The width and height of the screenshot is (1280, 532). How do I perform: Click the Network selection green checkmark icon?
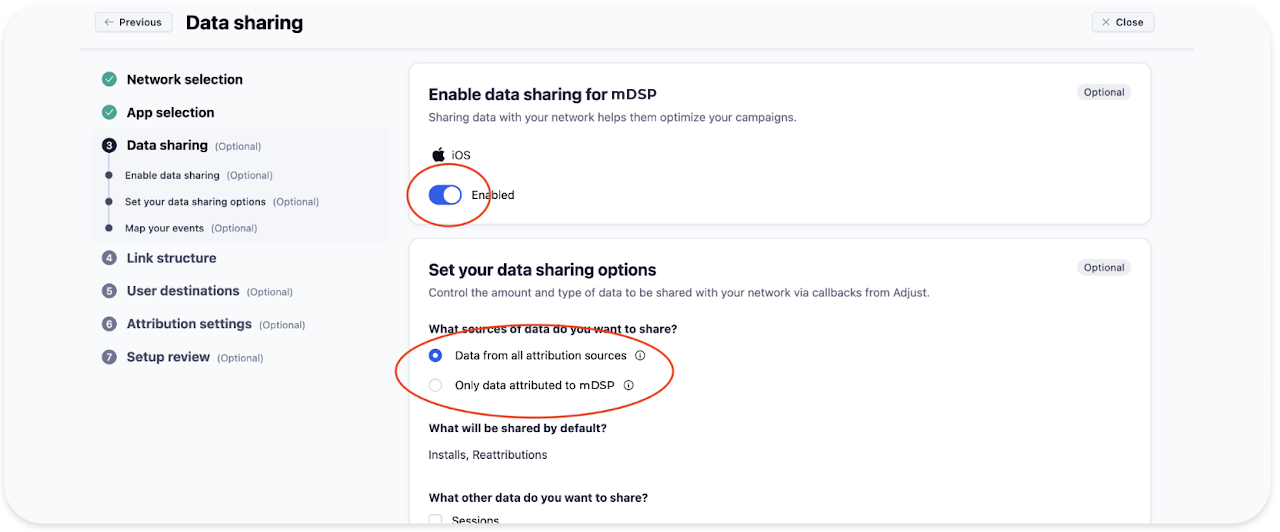[x=109, y=80]
